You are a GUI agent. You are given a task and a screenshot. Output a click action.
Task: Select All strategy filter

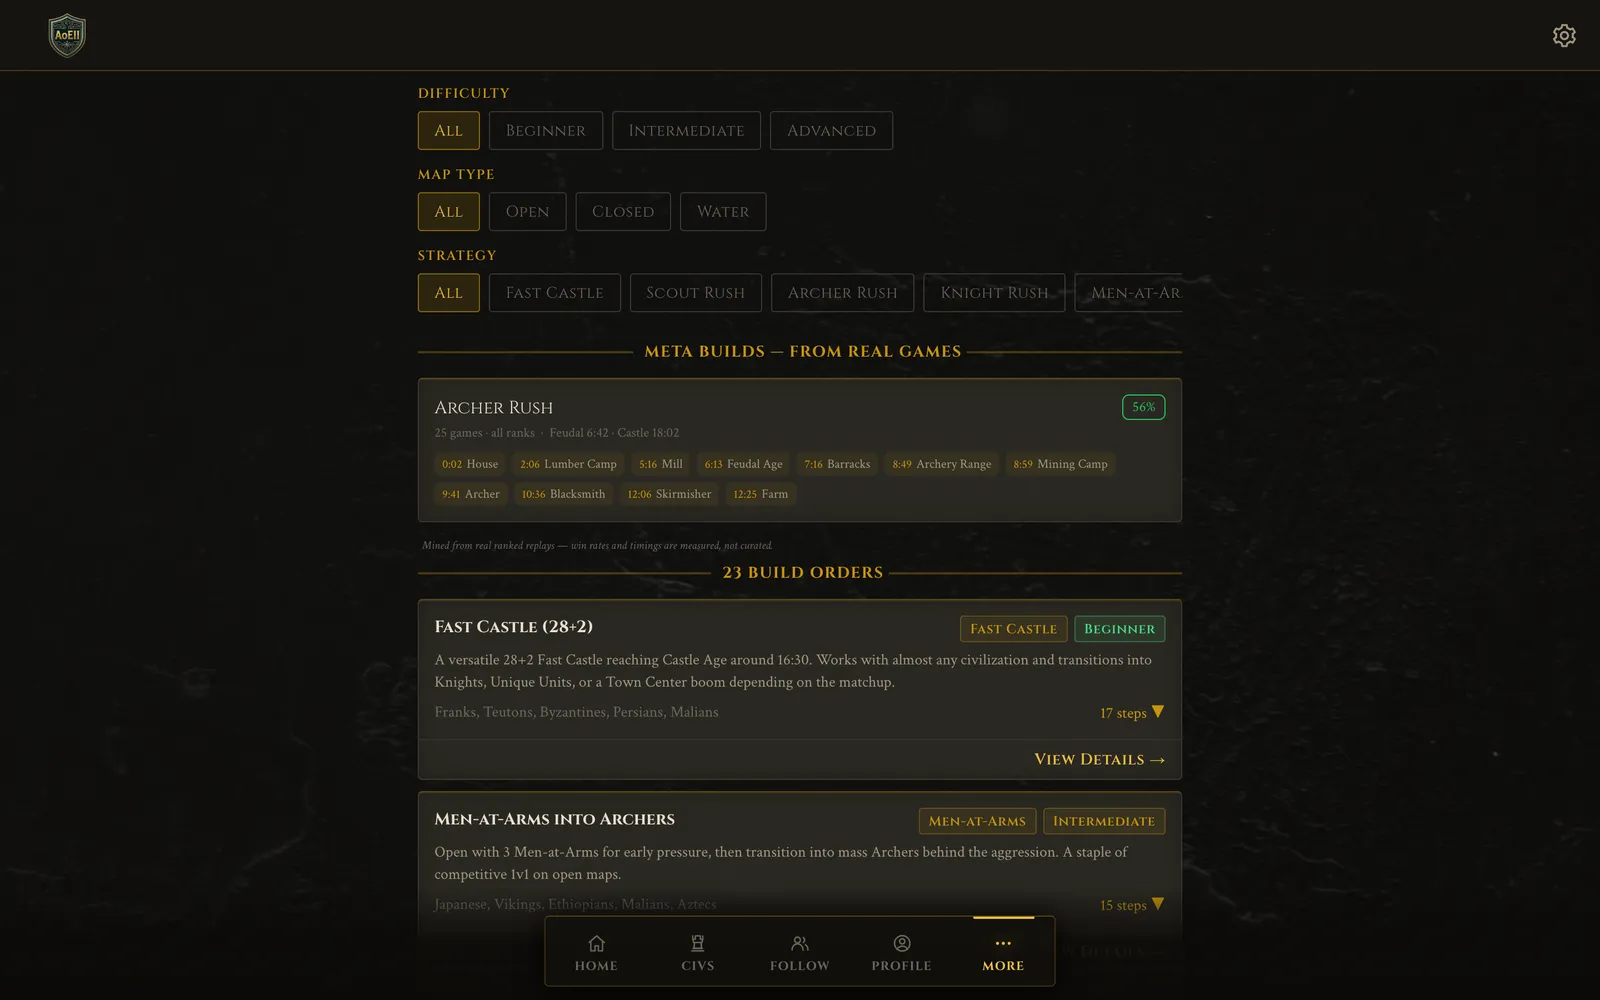[x=448, y=293]
